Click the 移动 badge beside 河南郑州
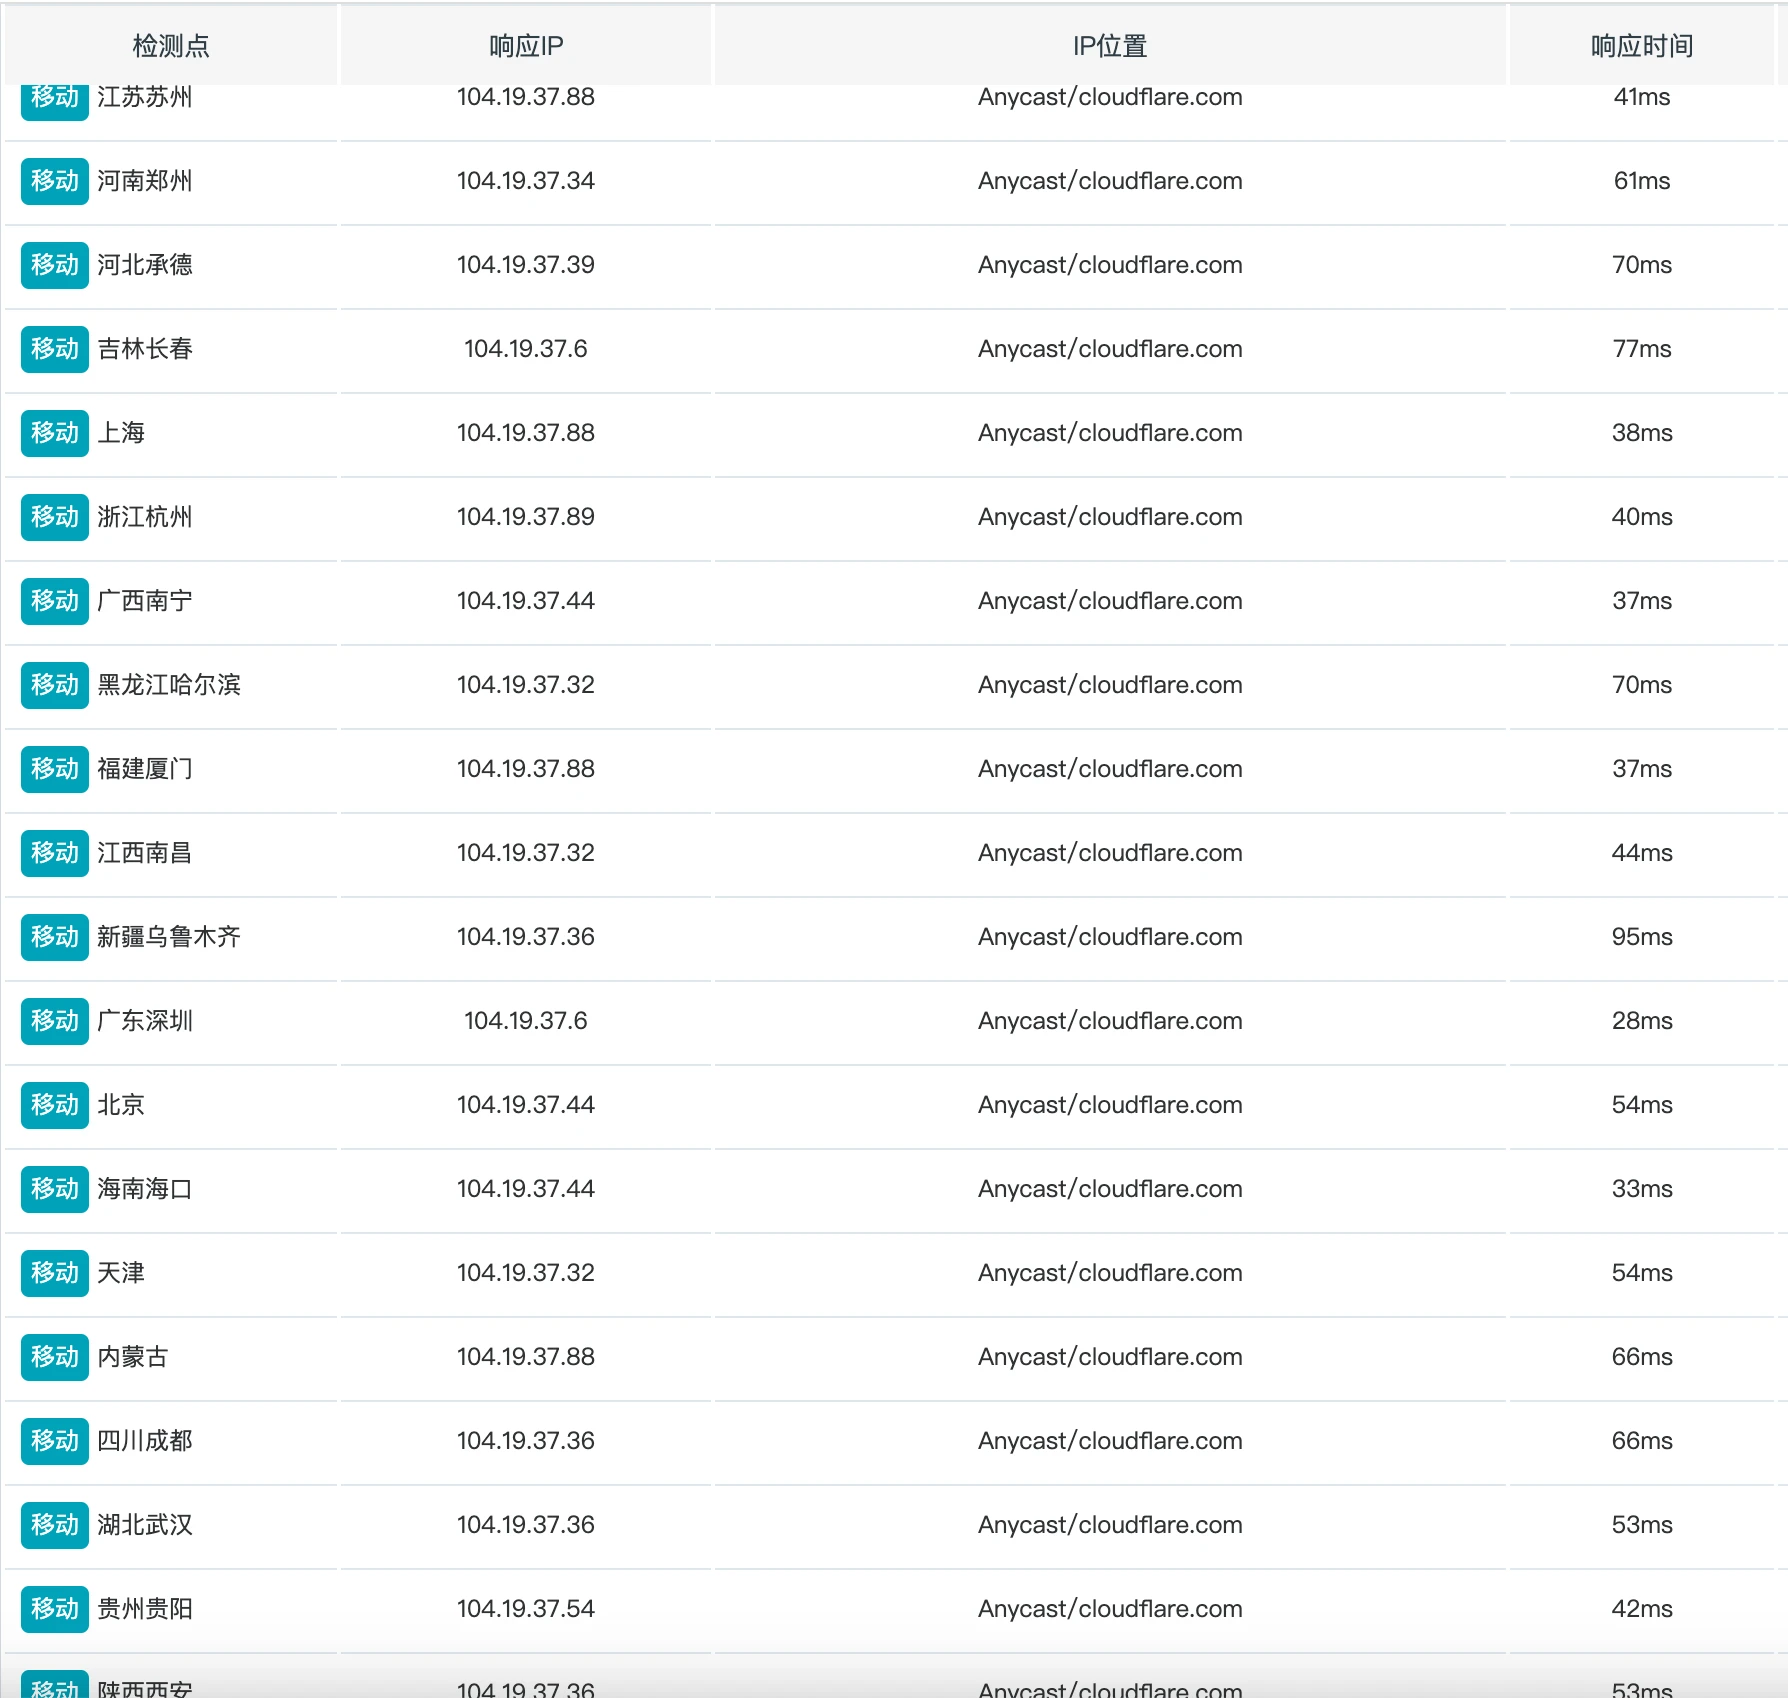 54,181
